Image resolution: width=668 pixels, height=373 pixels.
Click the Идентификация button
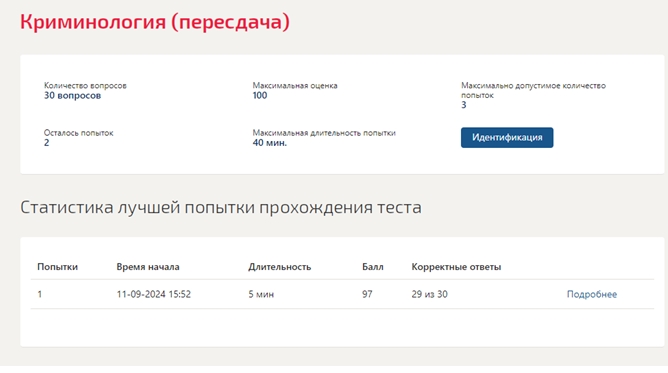pos(507,138)
